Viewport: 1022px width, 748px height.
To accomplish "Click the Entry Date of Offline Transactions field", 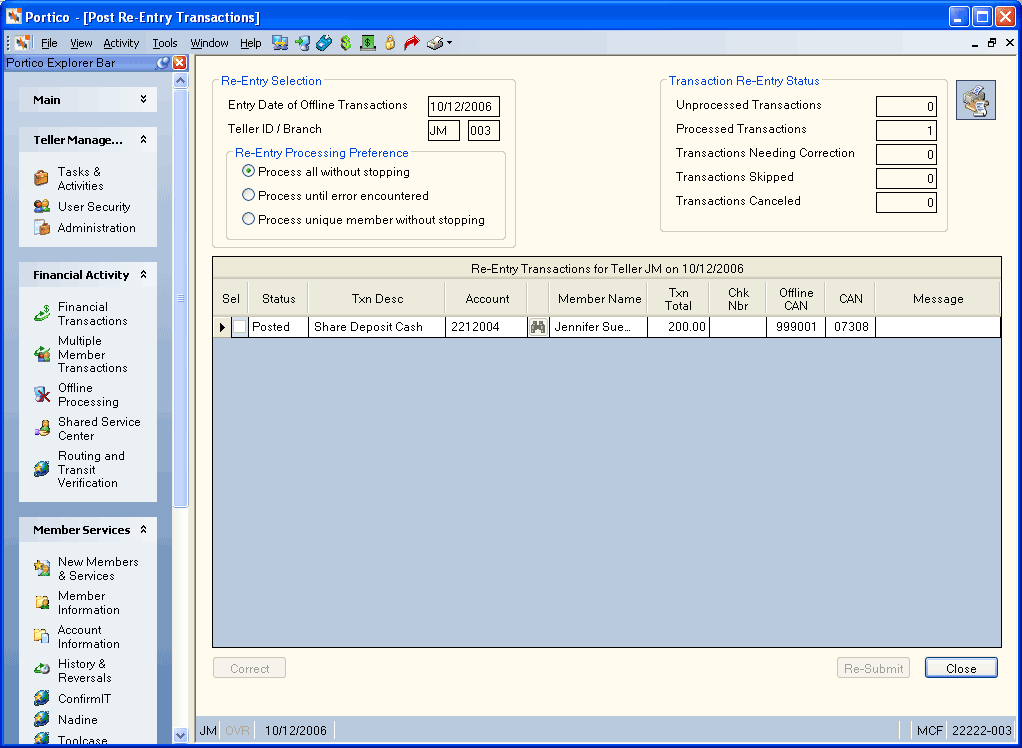I will (463, 106).
